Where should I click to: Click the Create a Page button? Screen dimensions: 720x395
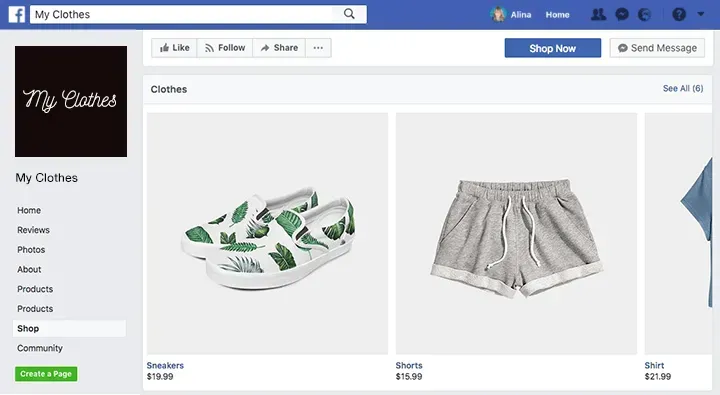[46, 374]
